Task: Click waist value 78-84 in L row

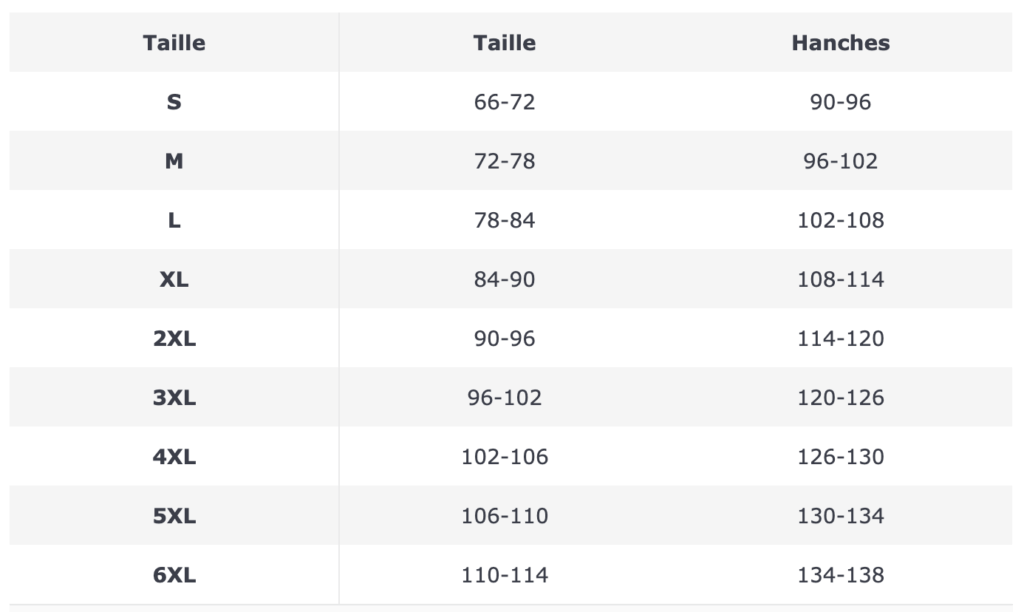Action: [504, 220]
